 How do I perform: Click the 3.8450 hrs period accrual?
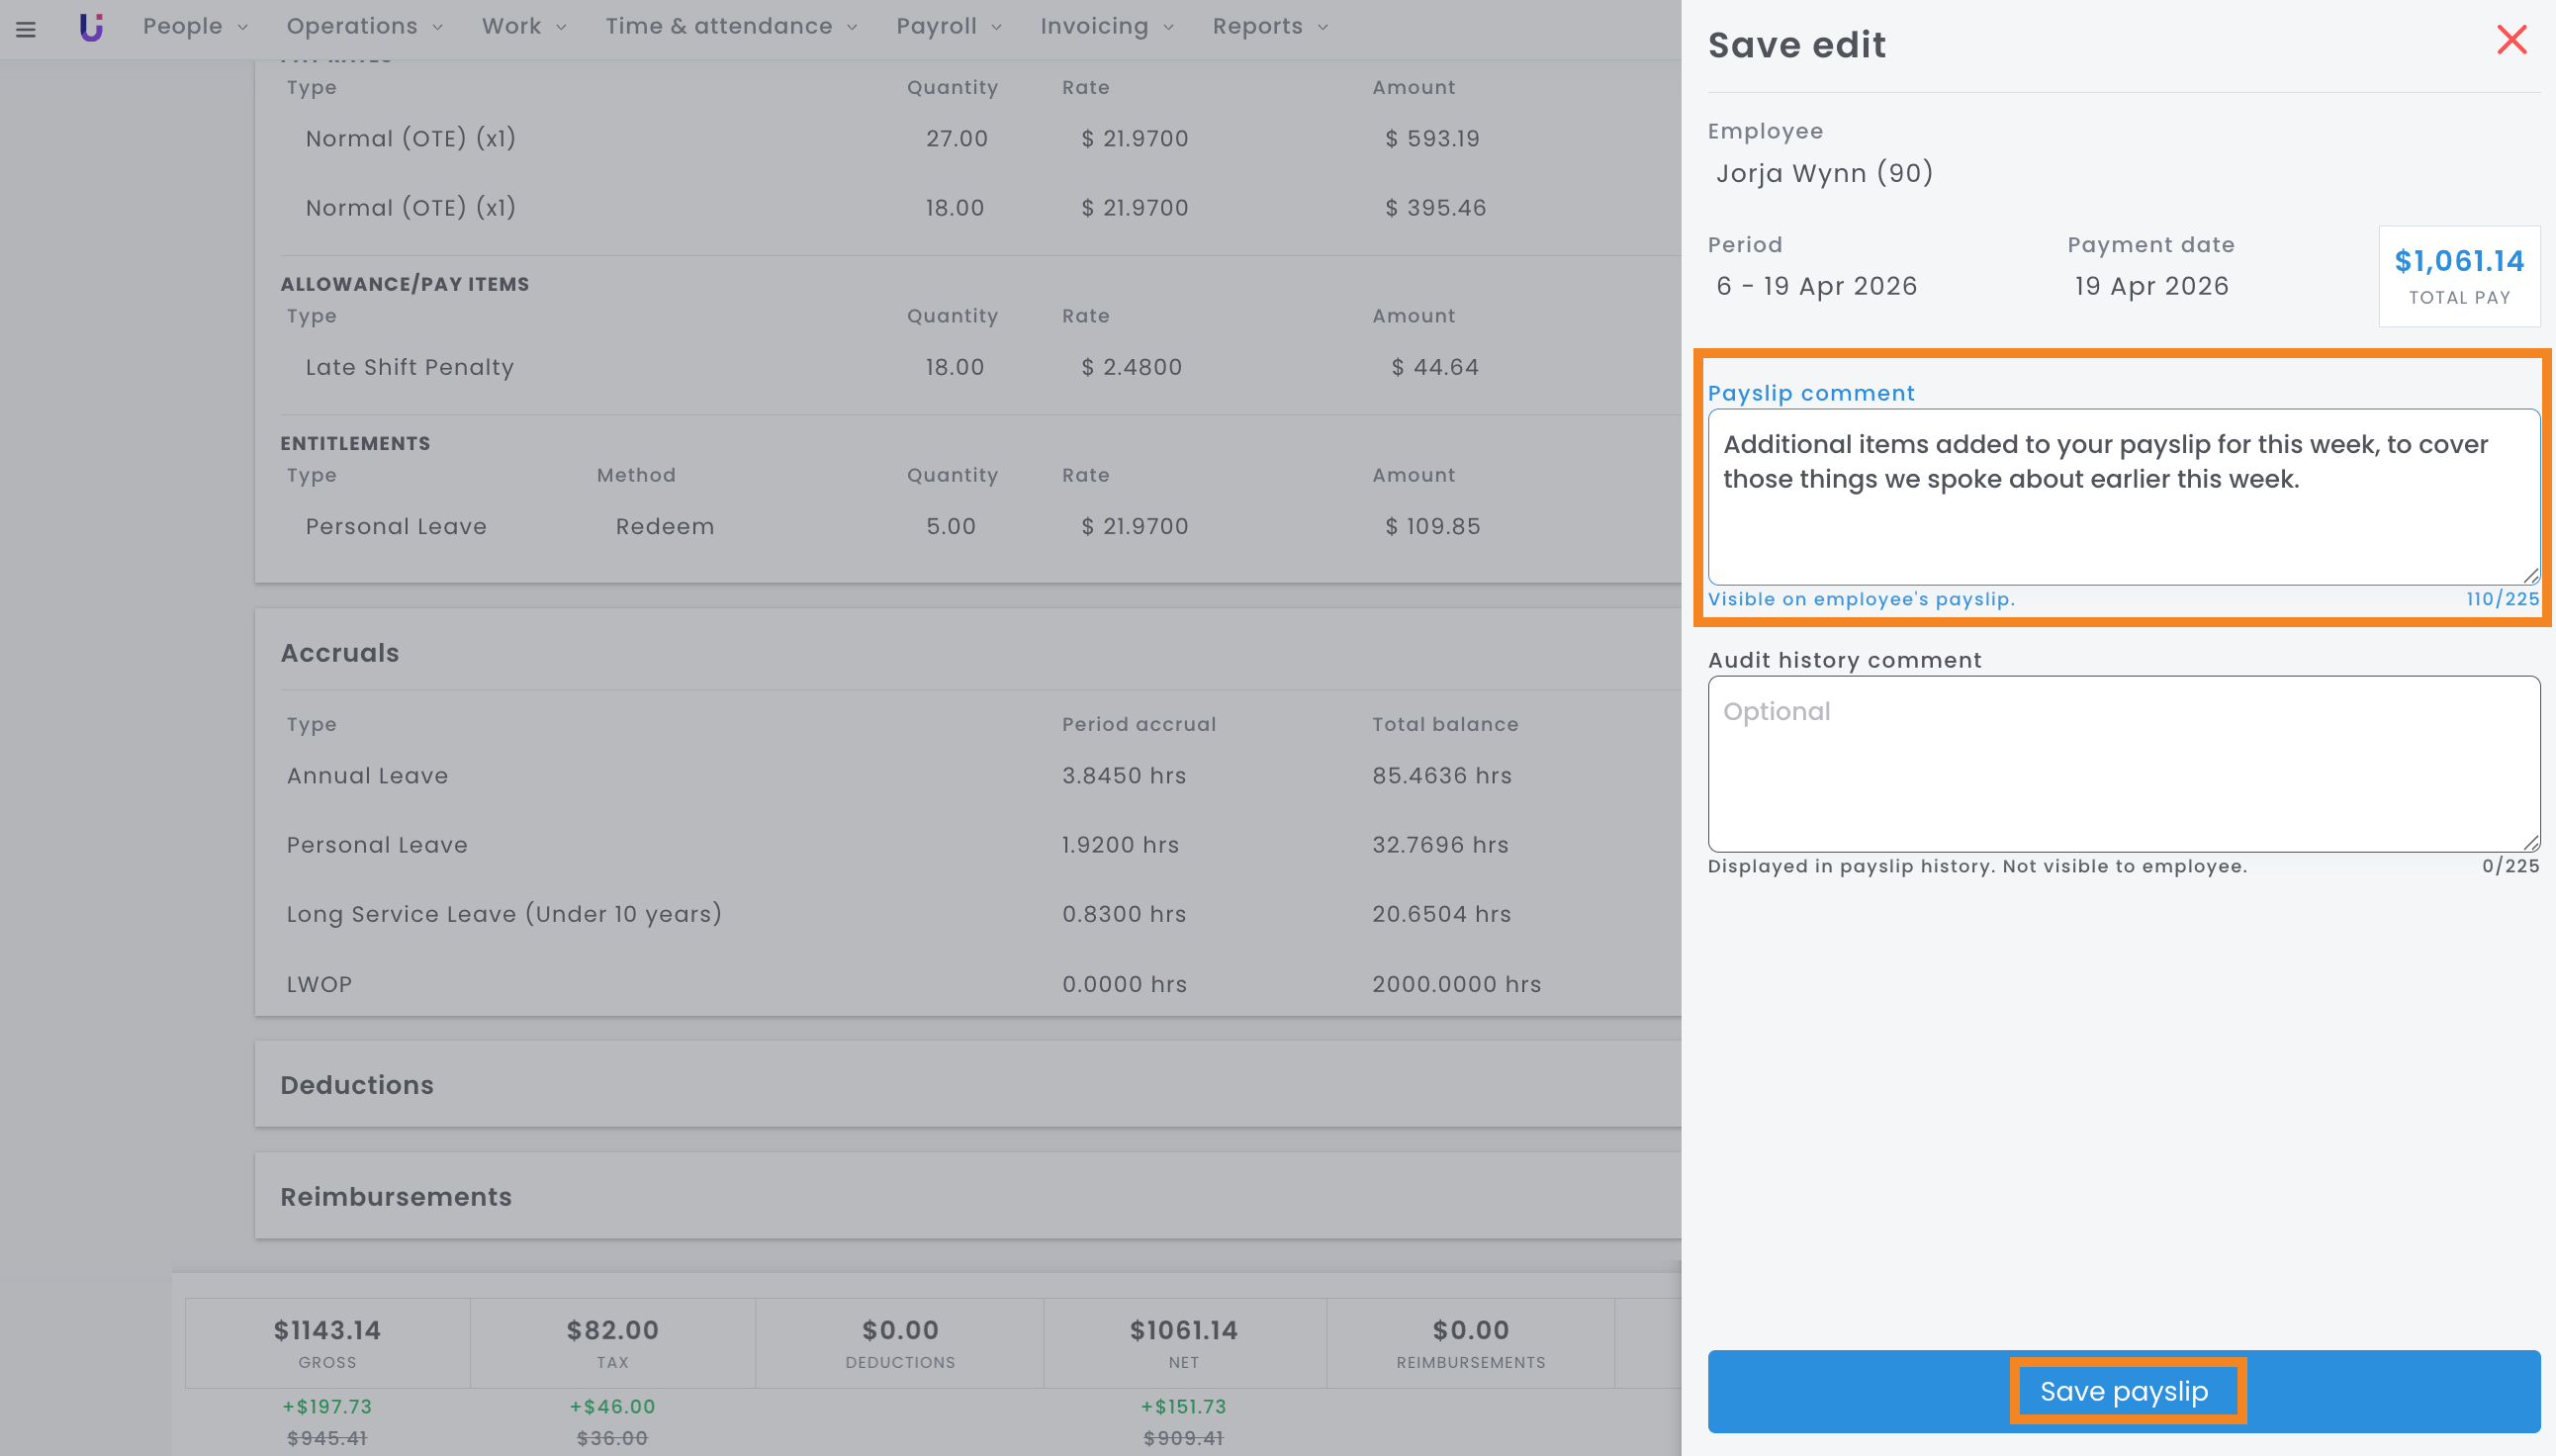coord(1124,775)
